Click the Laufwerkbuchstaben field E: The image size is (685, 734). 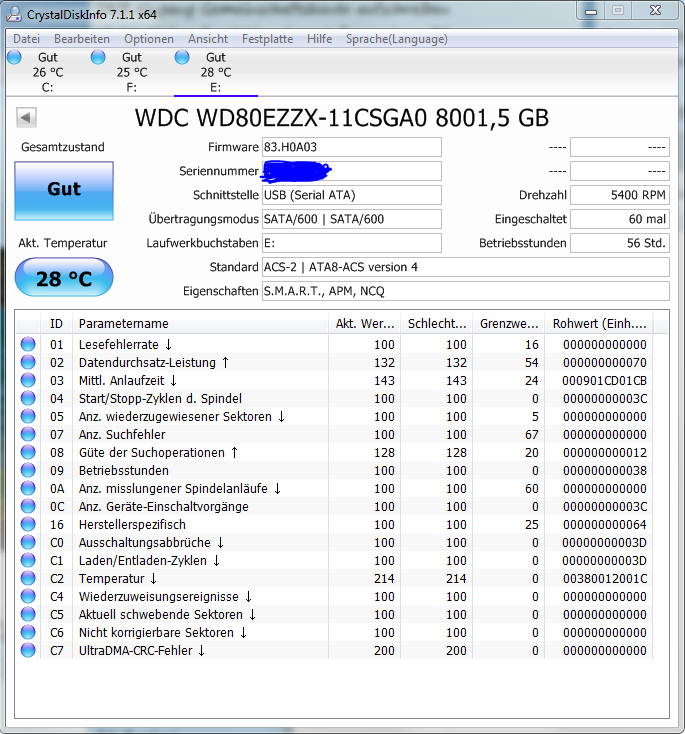coord(352,243)
